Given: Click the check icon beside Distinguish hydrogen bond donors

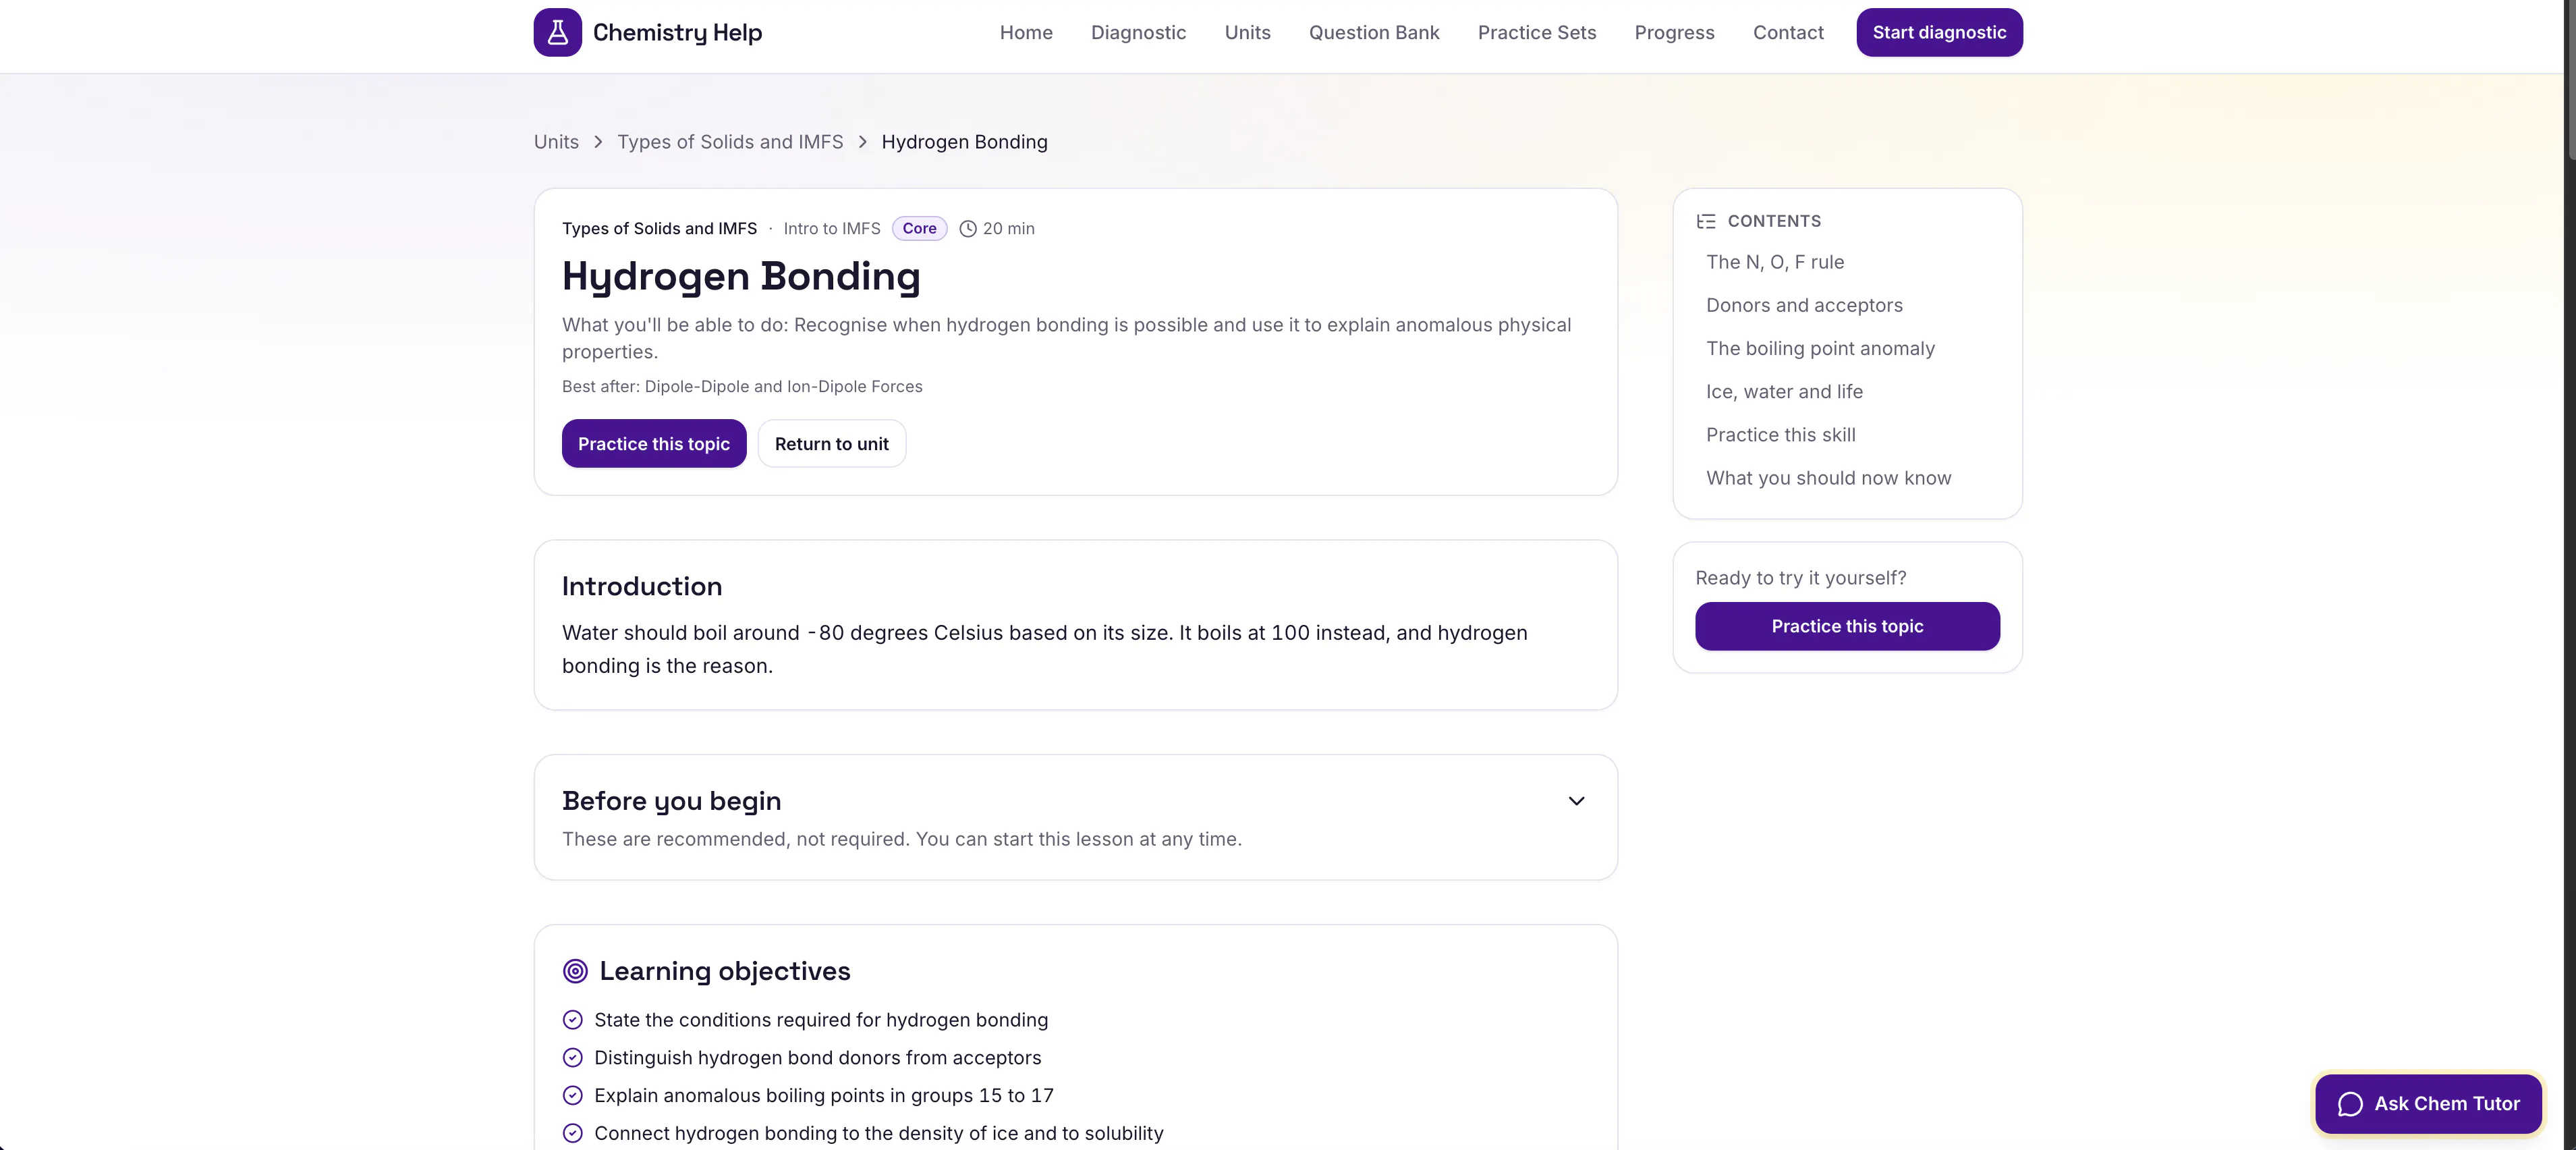Looking at the screenshot, I should point(573,1058).
